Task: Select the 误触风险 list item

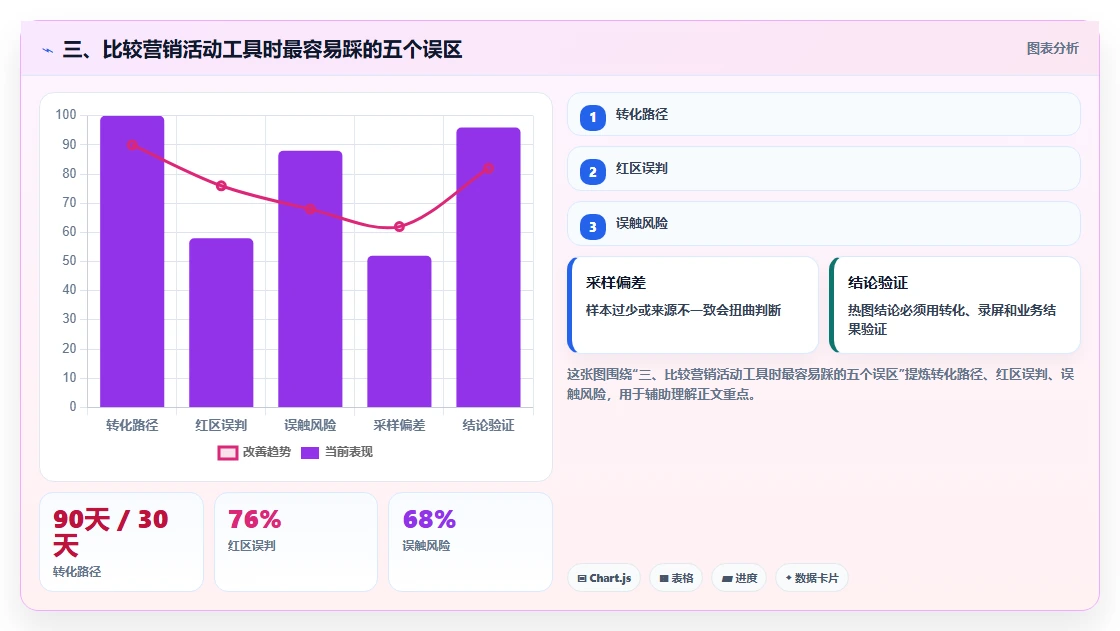Action: [824, 224]
